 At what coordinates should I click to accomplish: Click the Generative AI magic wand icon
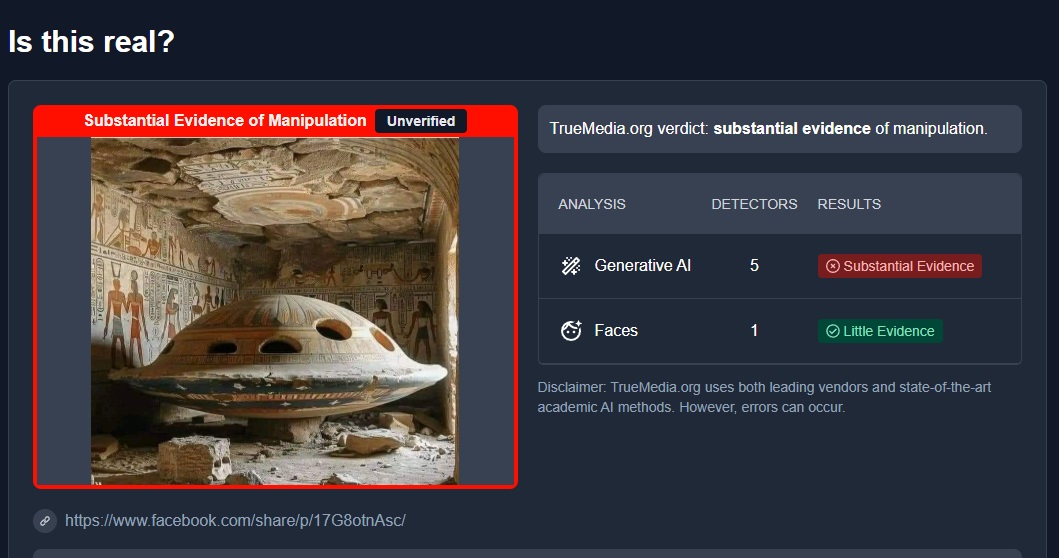[x=571, y=266]
